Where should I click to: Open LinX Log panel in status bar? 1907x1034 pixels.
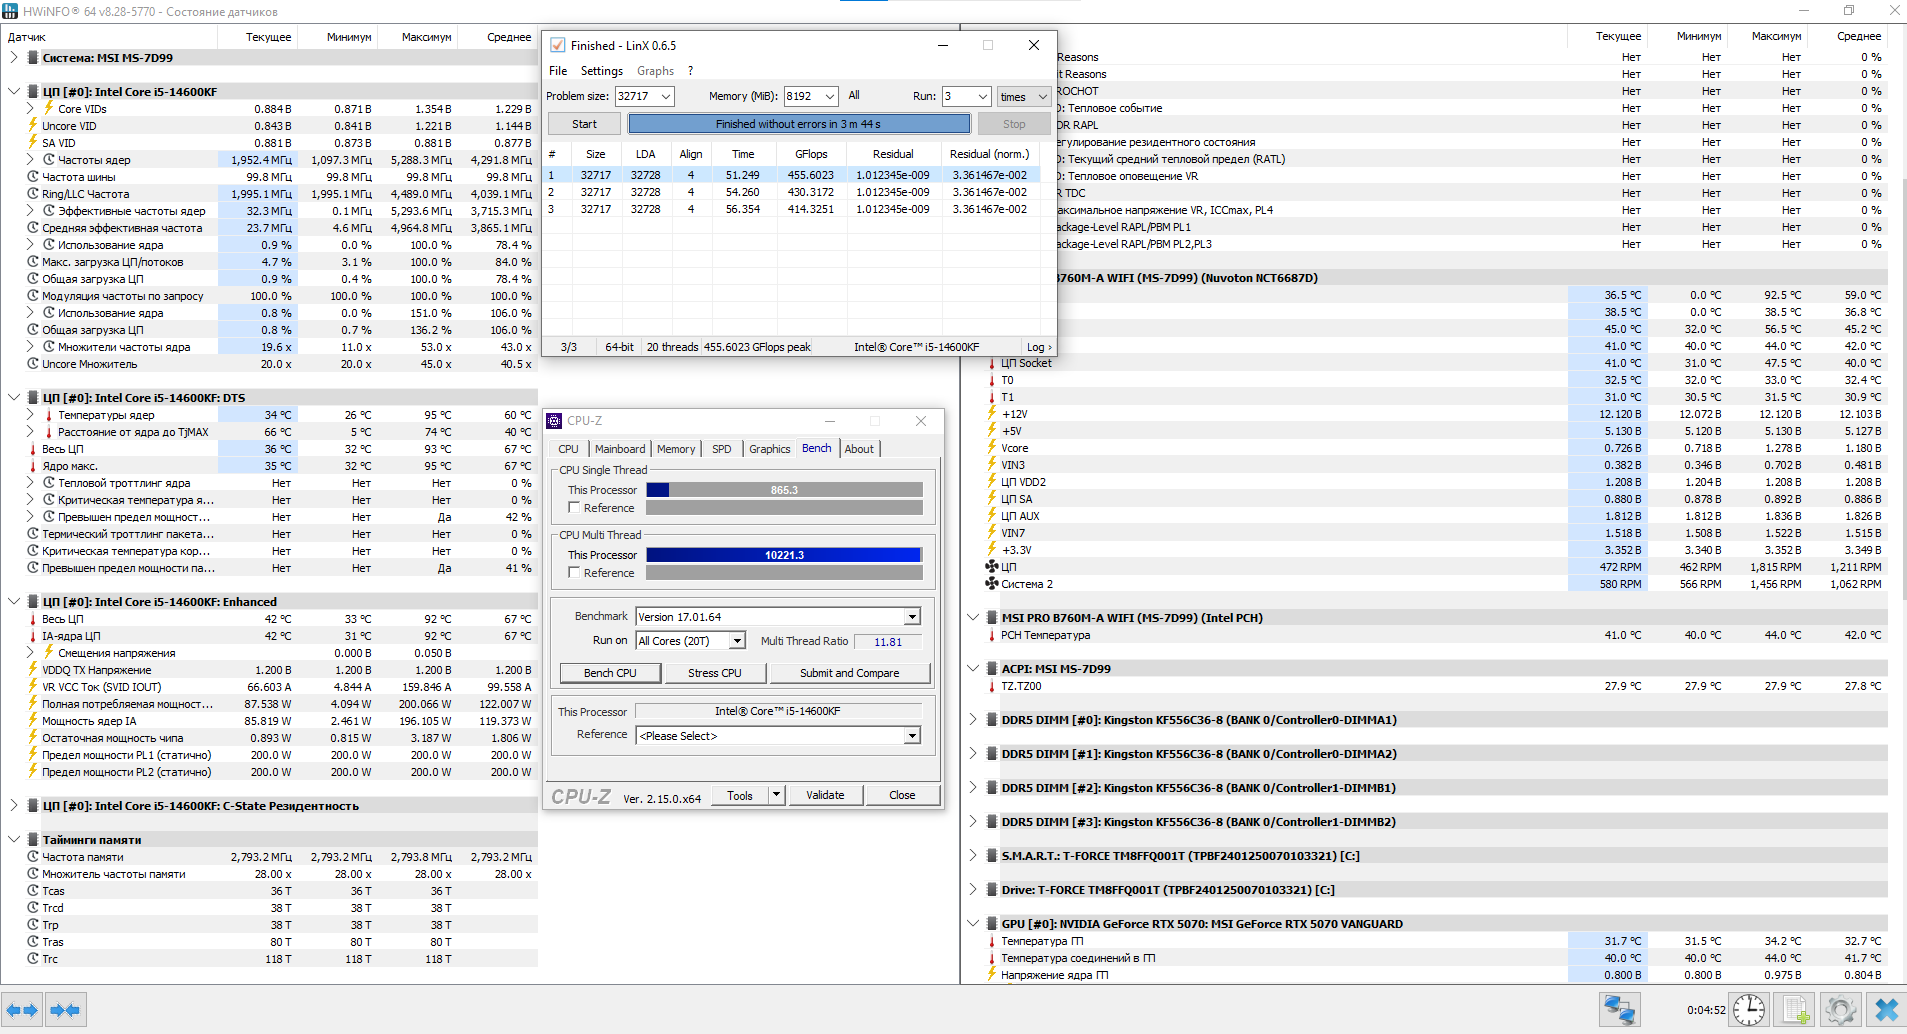[1039, 347]
